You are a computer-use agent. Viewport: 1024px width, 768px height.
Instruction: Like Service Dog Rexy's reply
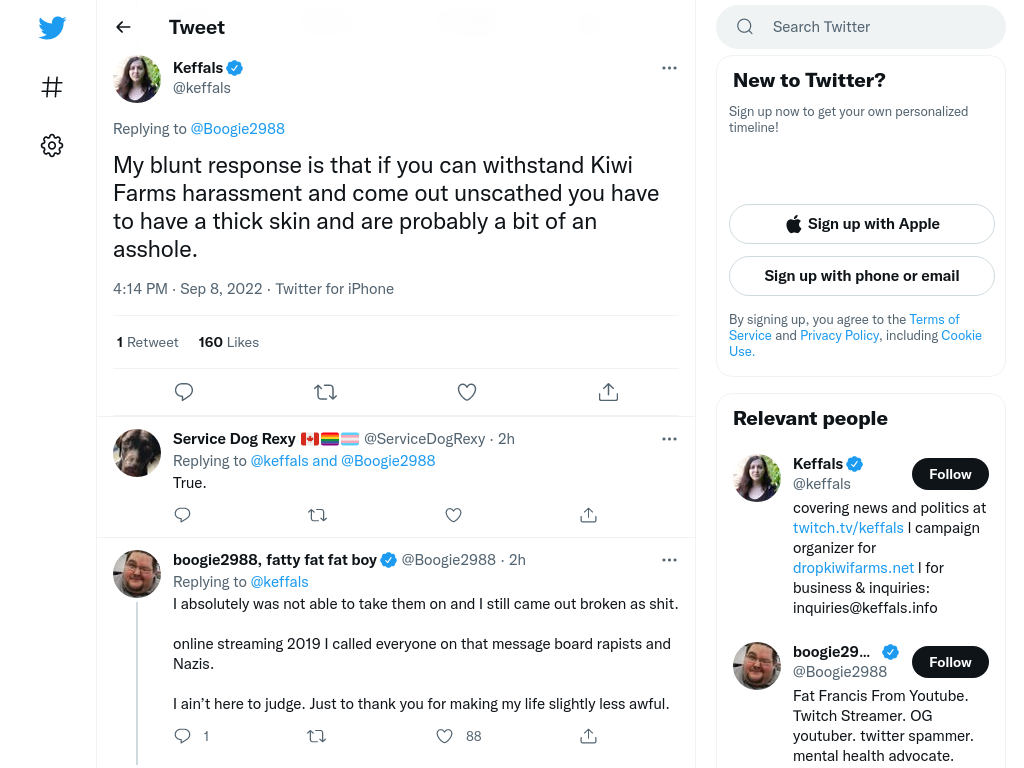pos(453,515)
